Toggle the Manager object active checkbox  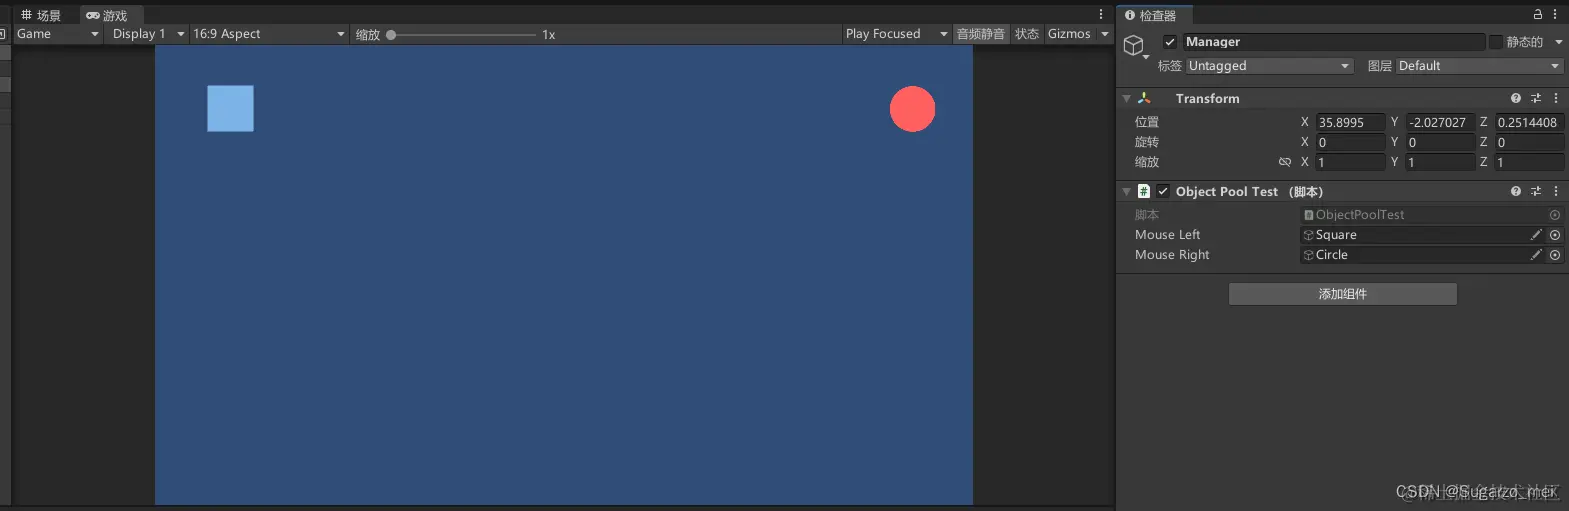pos(1170,42)
